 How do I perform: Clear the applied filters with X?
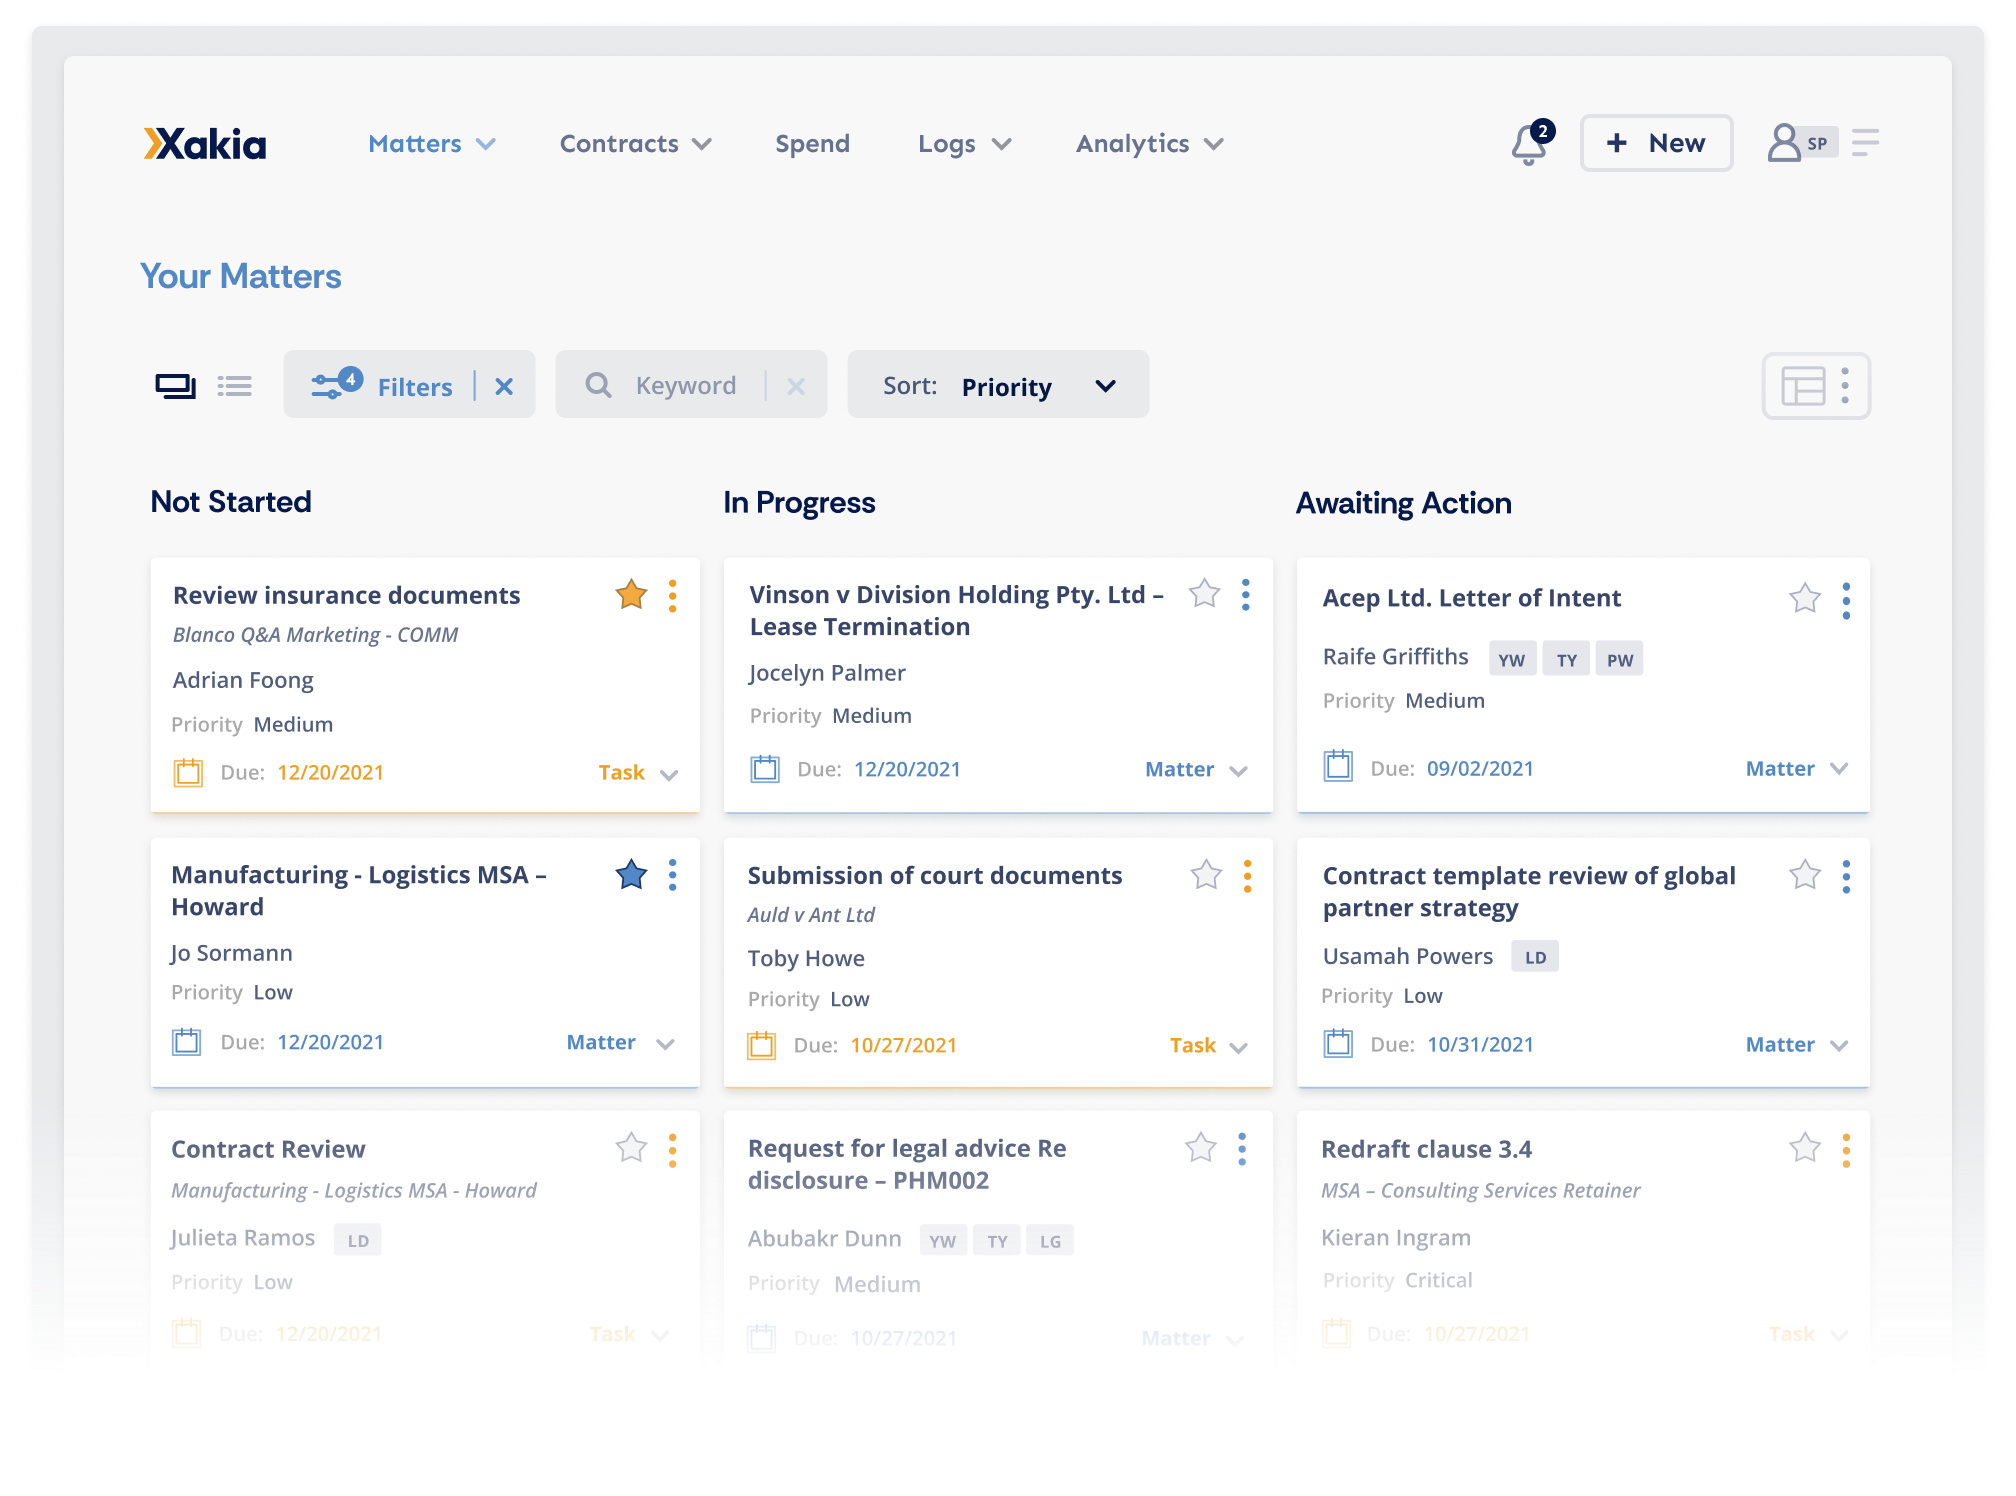coord(504,387)
